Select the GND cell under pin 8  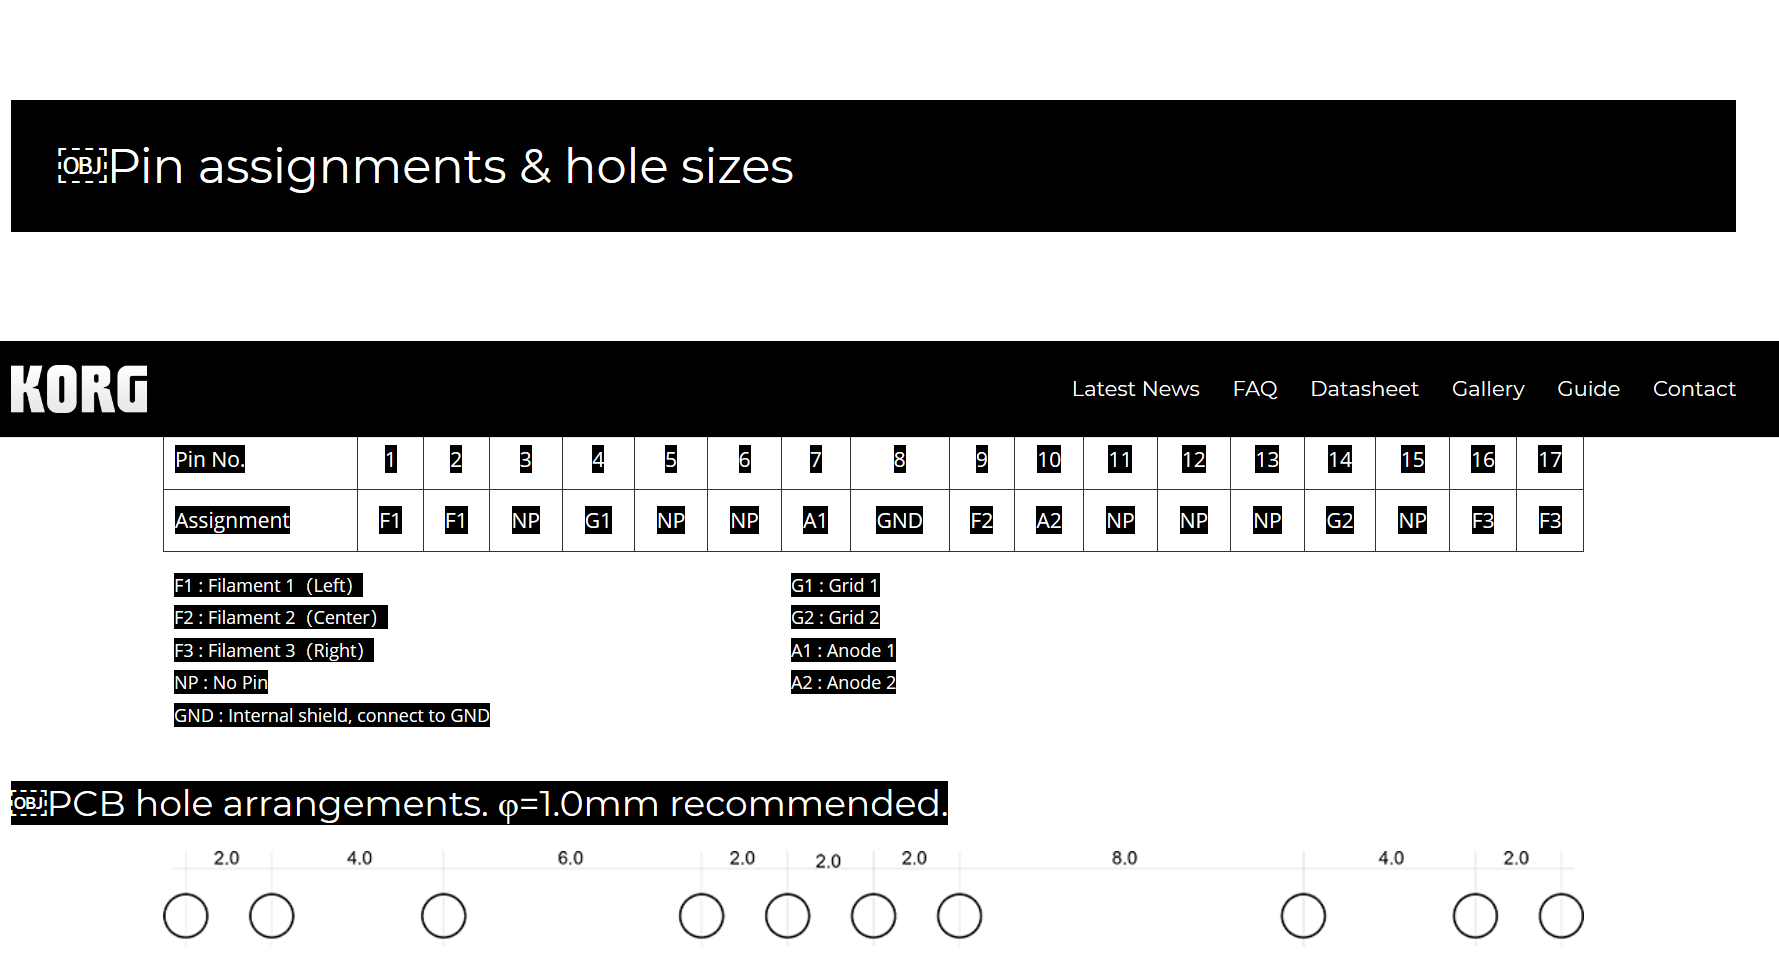899,520
